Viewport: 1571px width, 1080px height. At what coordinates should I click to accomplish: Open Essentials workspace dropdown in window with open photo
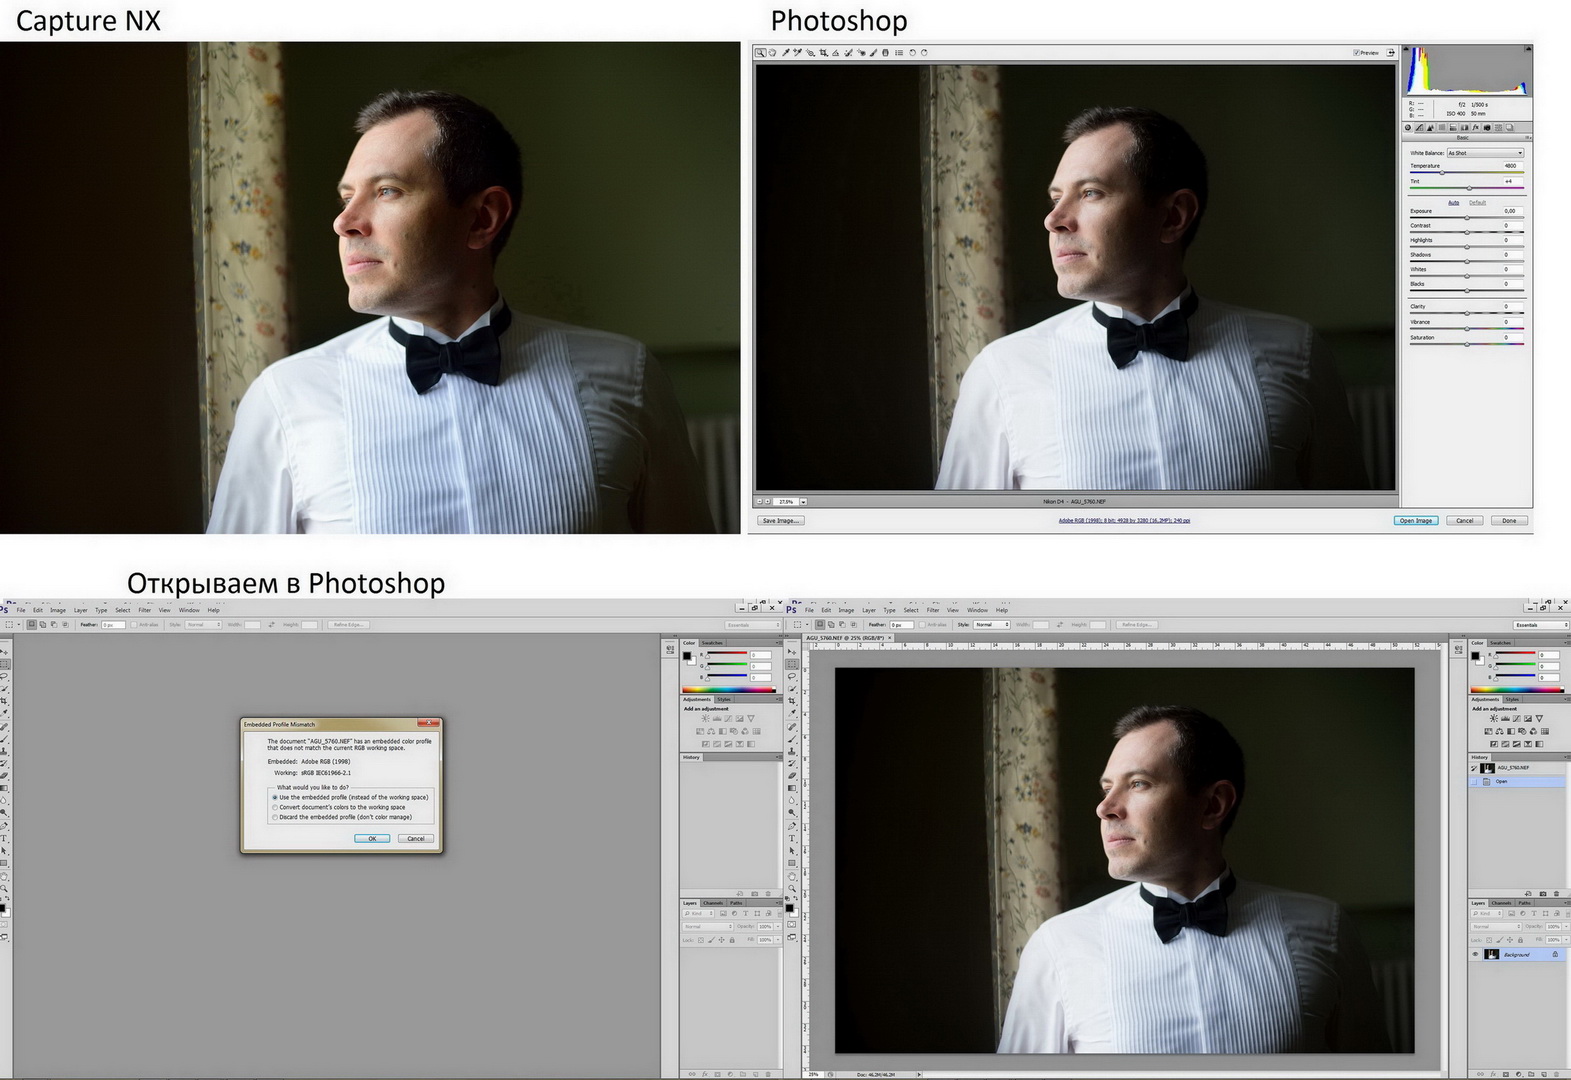(1542, 625)
